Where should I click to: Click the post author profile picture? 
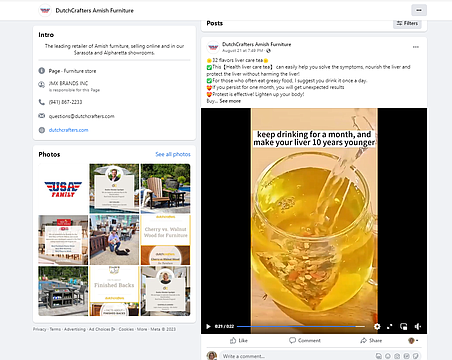[213, 47]
